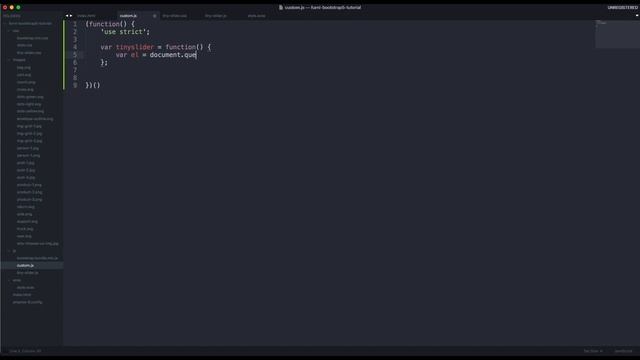The width and height of the screenshot is (640, 360).
Task: Click the tinyslider variable name
Action: coord(135,47)
